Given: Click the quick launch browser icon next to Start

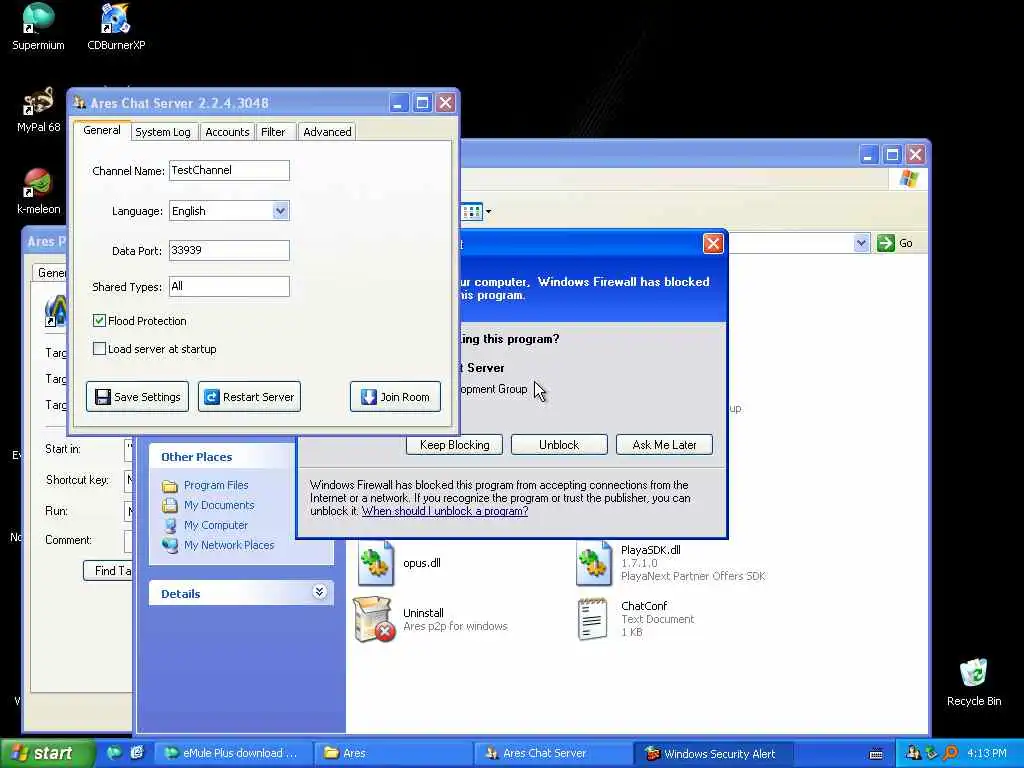Looking at the screenshot, I should point(114,753).
